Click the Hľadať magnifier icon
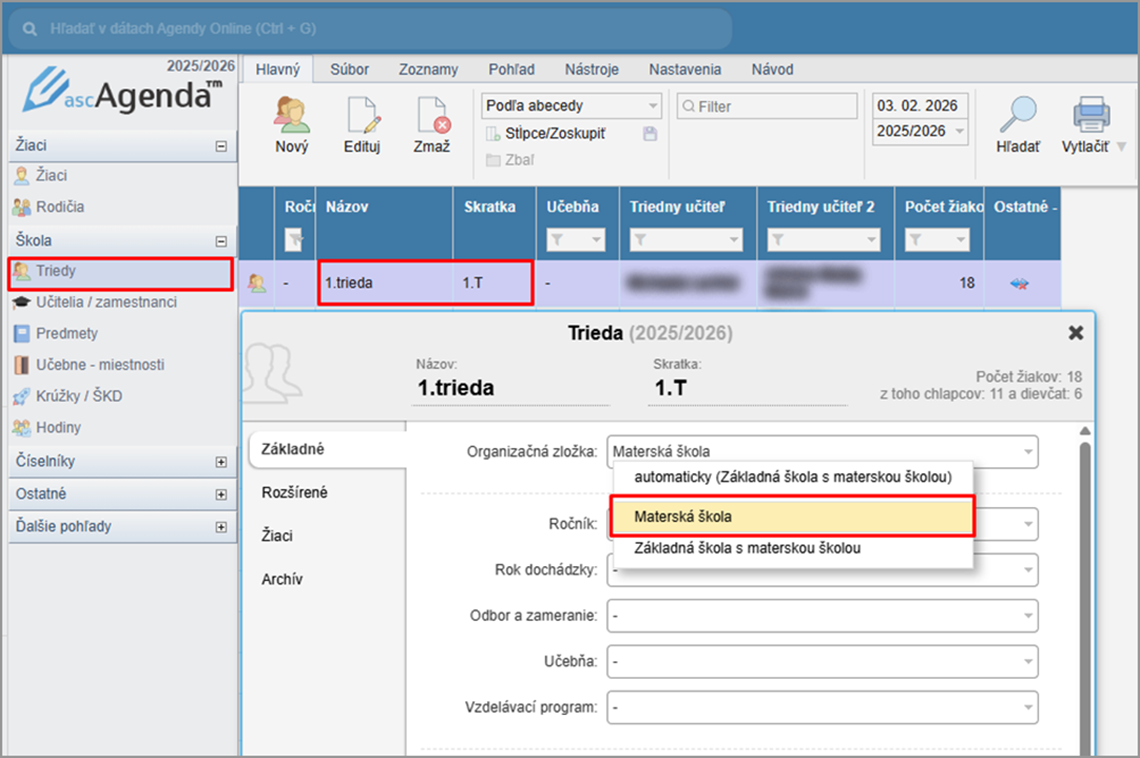The width and height of the screenshot is (1140, 758). click(1017, 116)
